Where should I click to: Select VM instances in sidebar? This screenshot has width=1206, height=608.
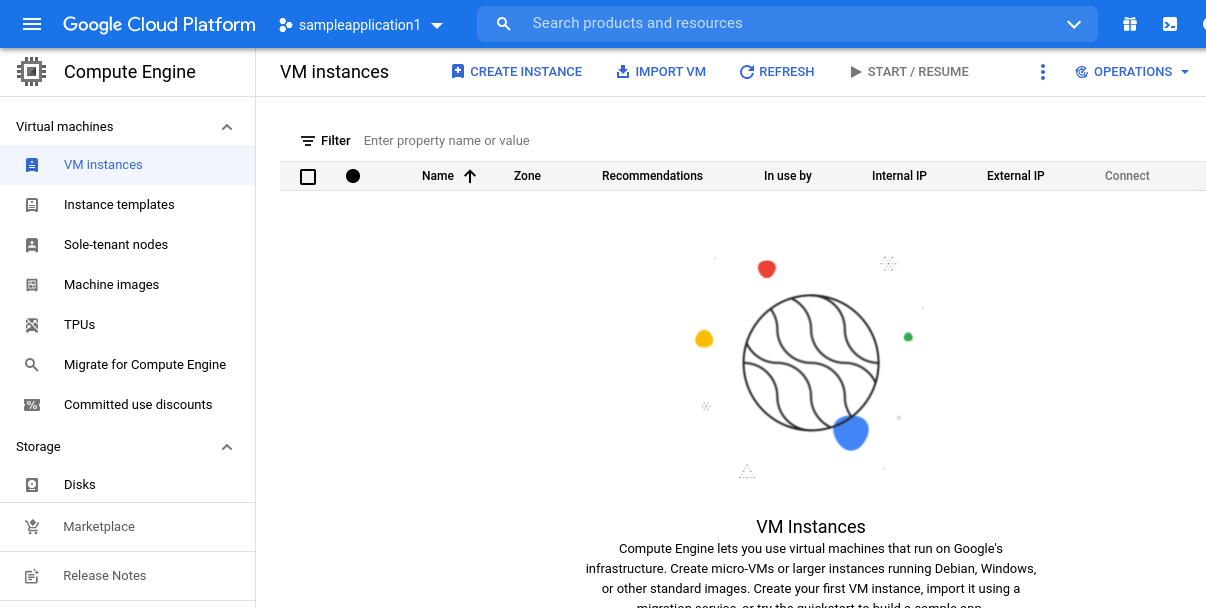click(x=128, y=165)
